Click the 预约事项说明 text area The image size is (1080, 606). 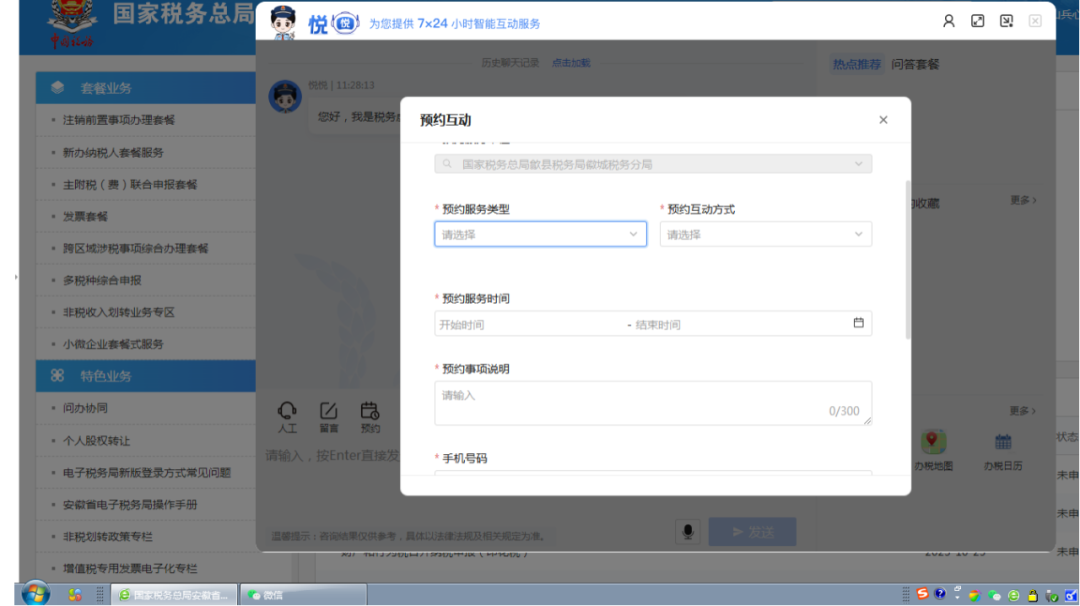pos(653,403)
